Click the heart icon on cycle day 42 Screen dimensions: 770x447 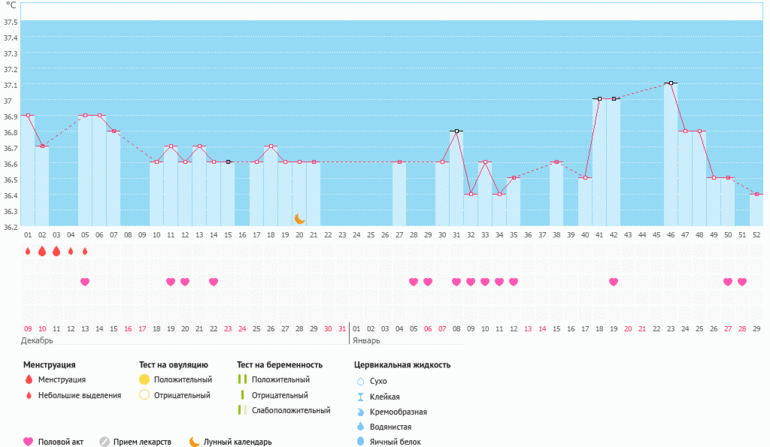(x=613, y=282)
